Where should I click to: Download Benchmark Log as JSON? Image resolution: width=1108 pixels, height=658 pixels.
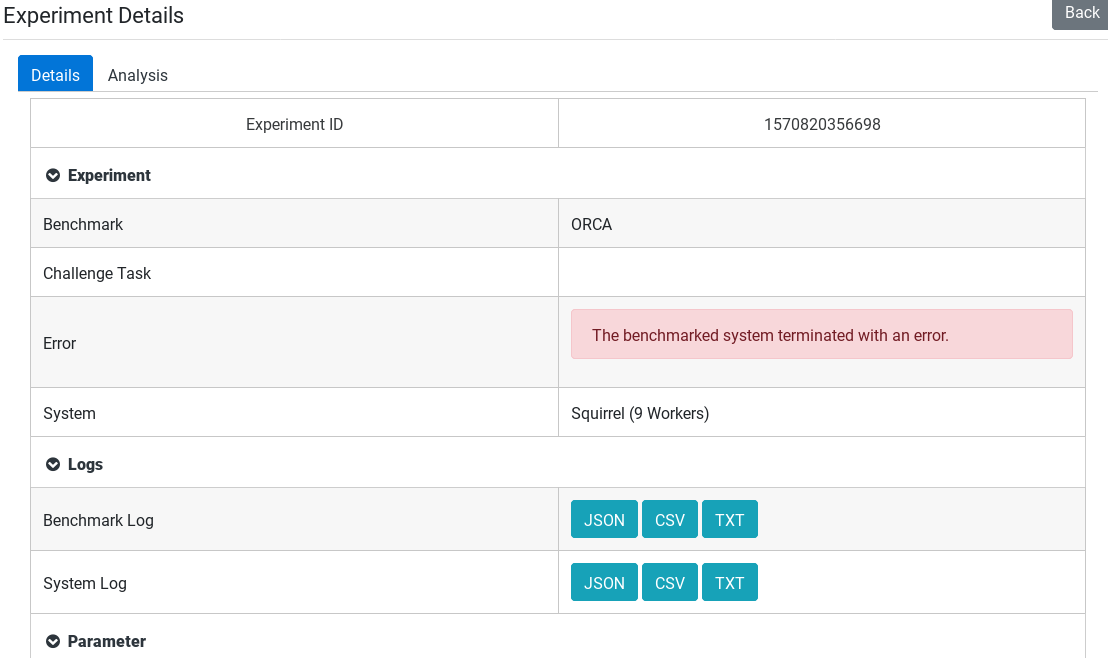click(604, 519)
